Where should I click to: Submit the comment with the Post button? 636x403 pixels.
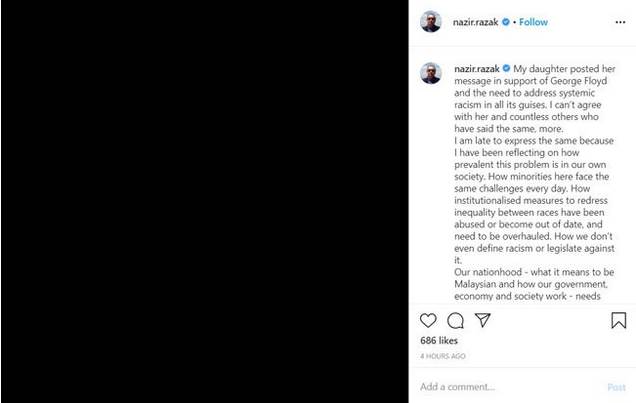(x=617, y=387)
